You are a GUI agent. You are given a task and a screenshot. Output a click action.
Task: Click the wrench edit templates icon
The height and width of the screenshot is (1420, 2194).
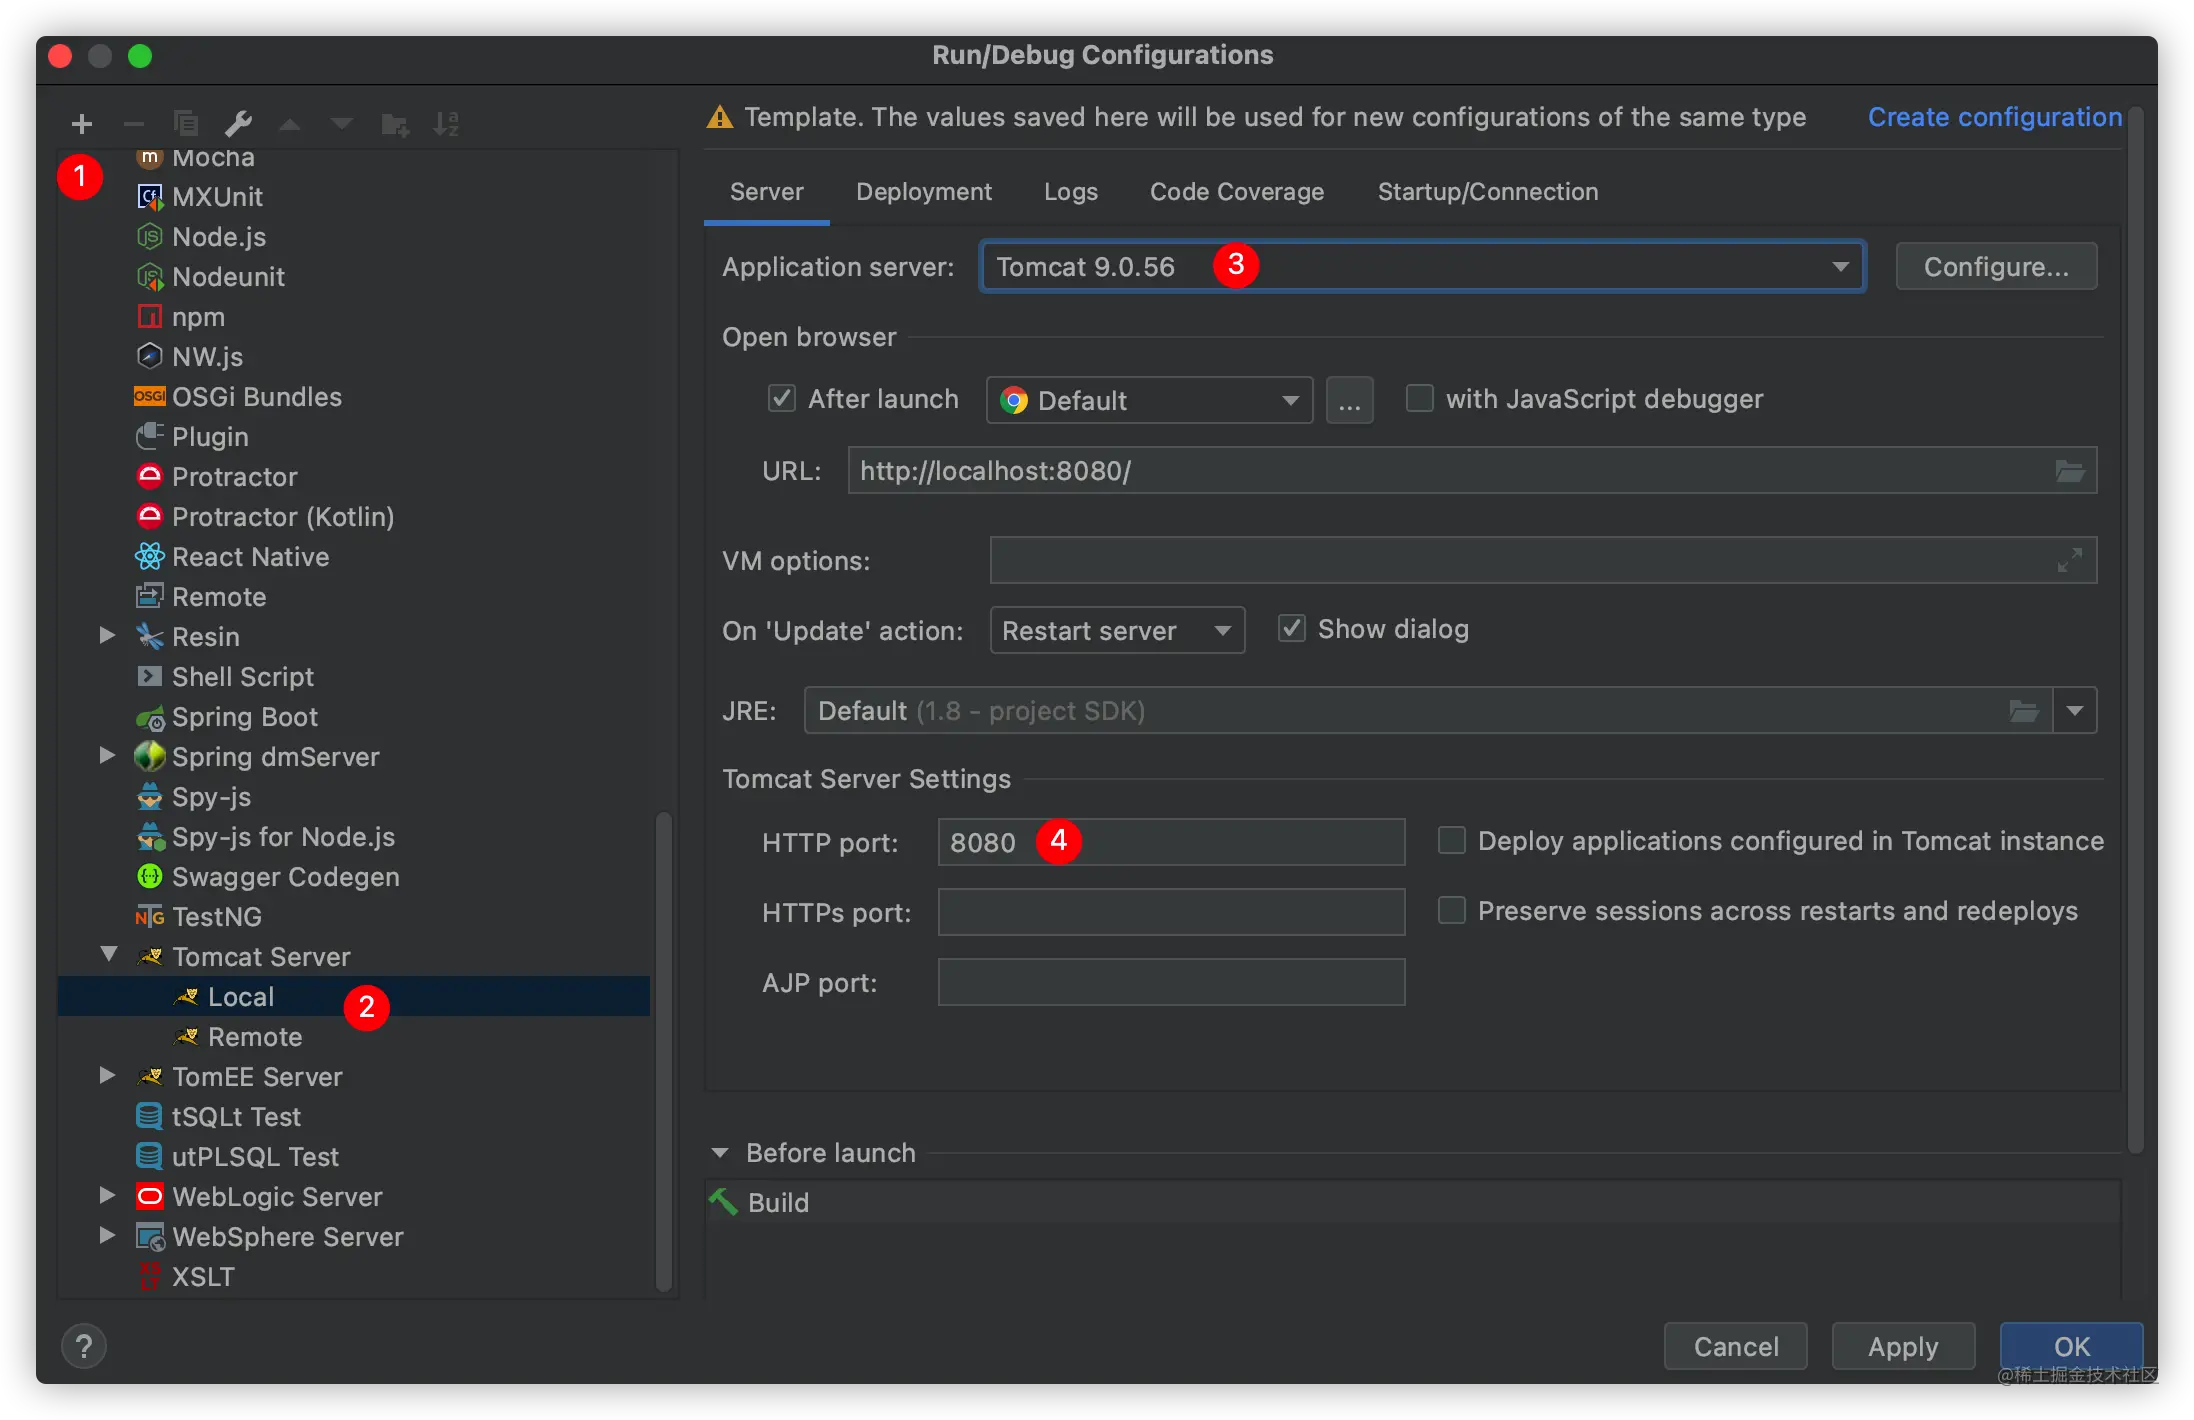(238, 124)
